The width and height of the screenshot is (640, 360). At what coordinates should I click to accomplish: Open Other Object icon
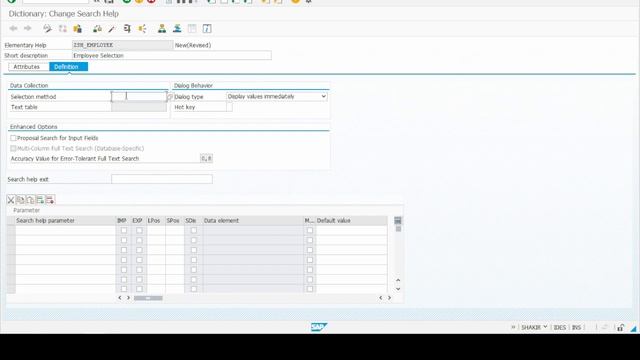(78, 29)
